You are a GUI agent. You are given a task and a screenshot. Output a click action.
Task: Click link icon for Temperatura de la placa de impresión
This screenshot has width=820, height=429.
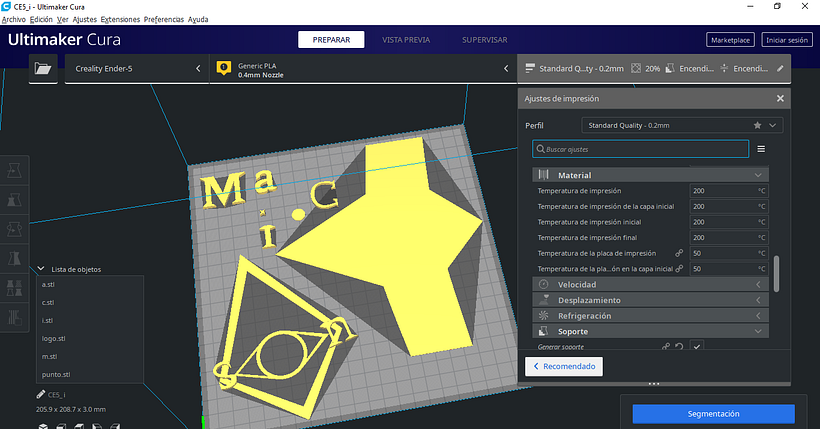point(679,253)
